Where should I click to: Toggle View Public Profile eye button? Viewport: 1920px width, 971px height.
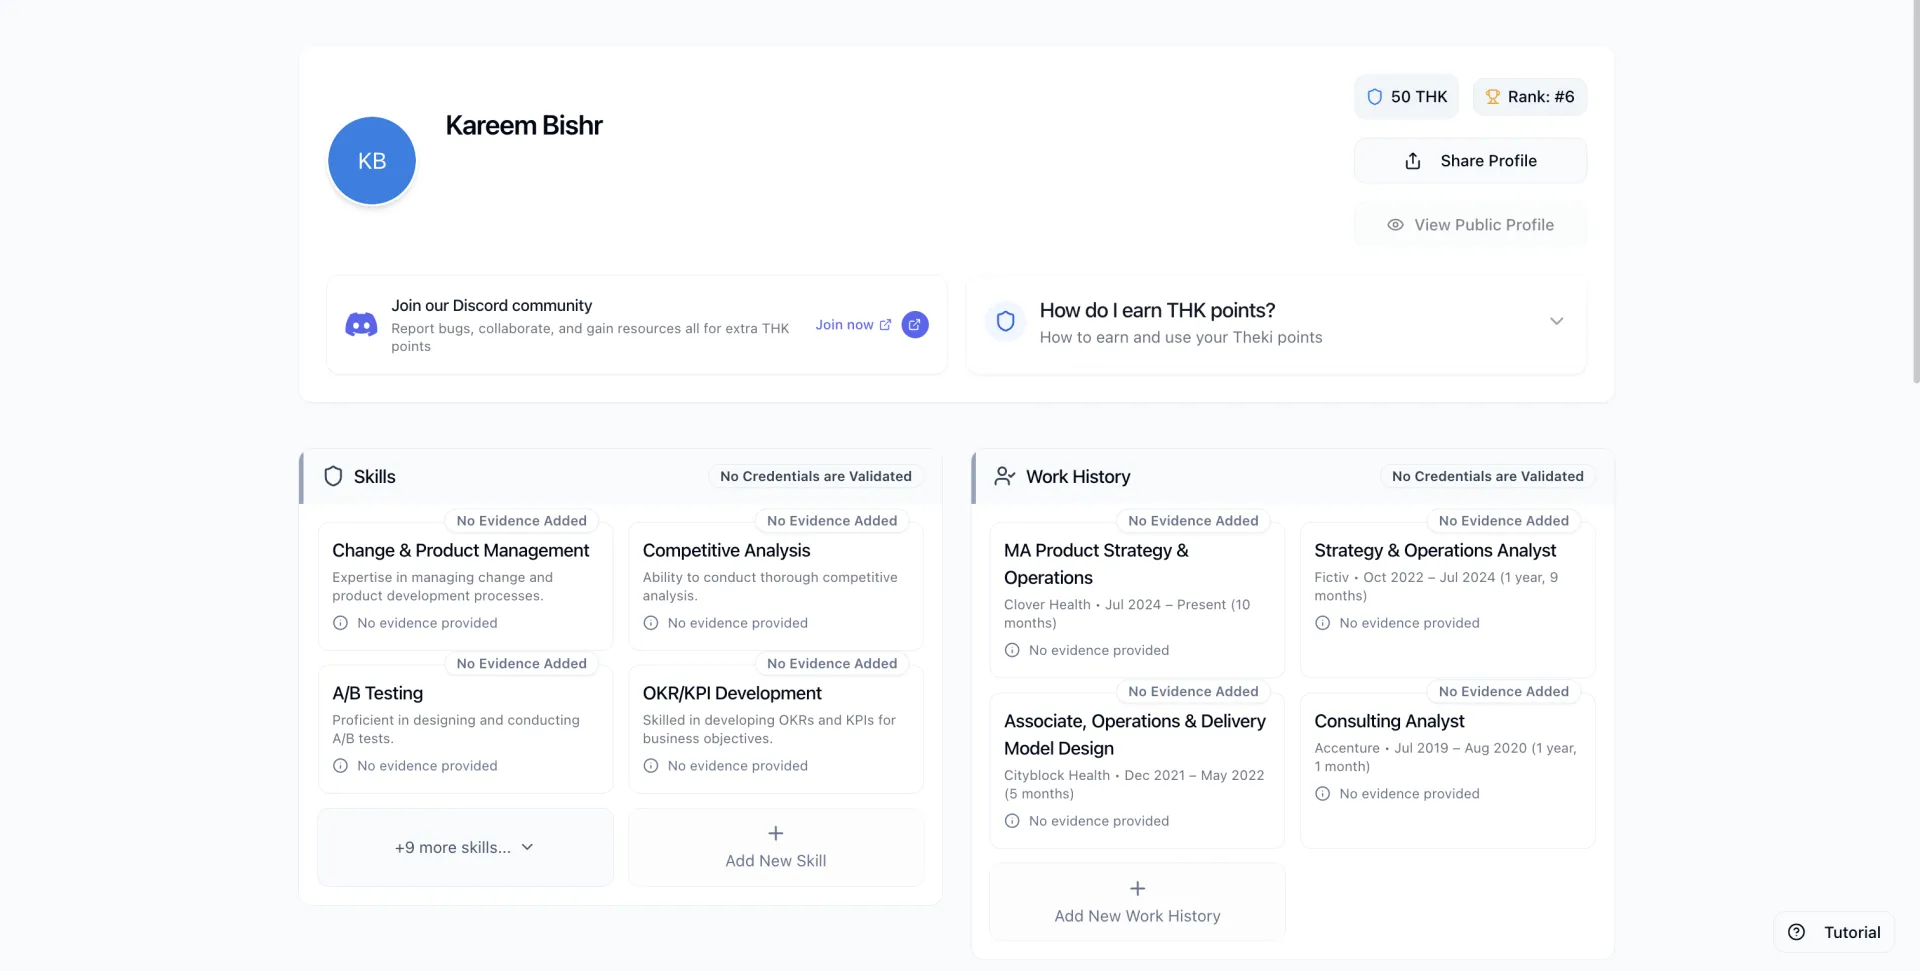click(x=1469, y=225)
